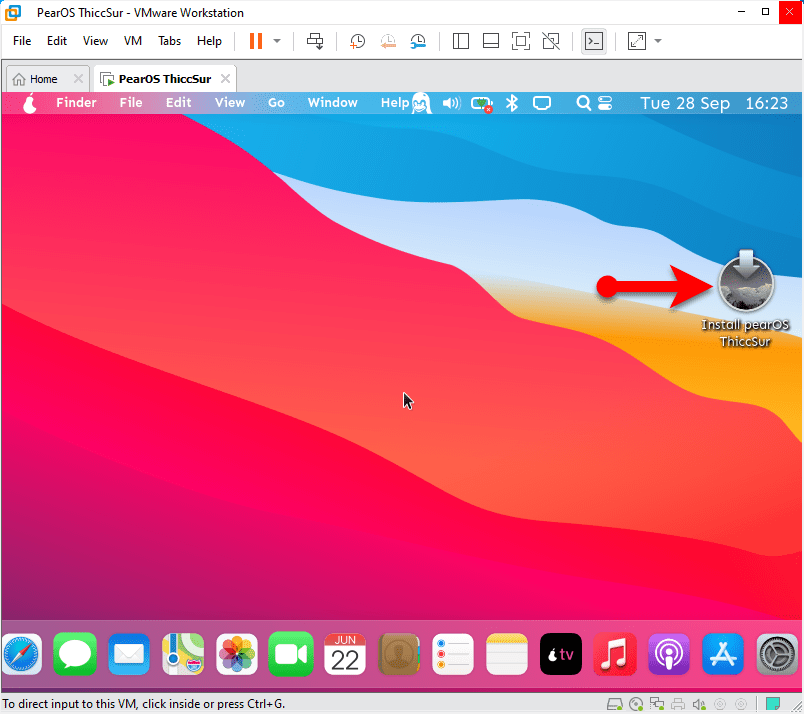Click Send Ctrl+Alt+Del toolbar icon
Screen dimensions: 804x714
315,41
